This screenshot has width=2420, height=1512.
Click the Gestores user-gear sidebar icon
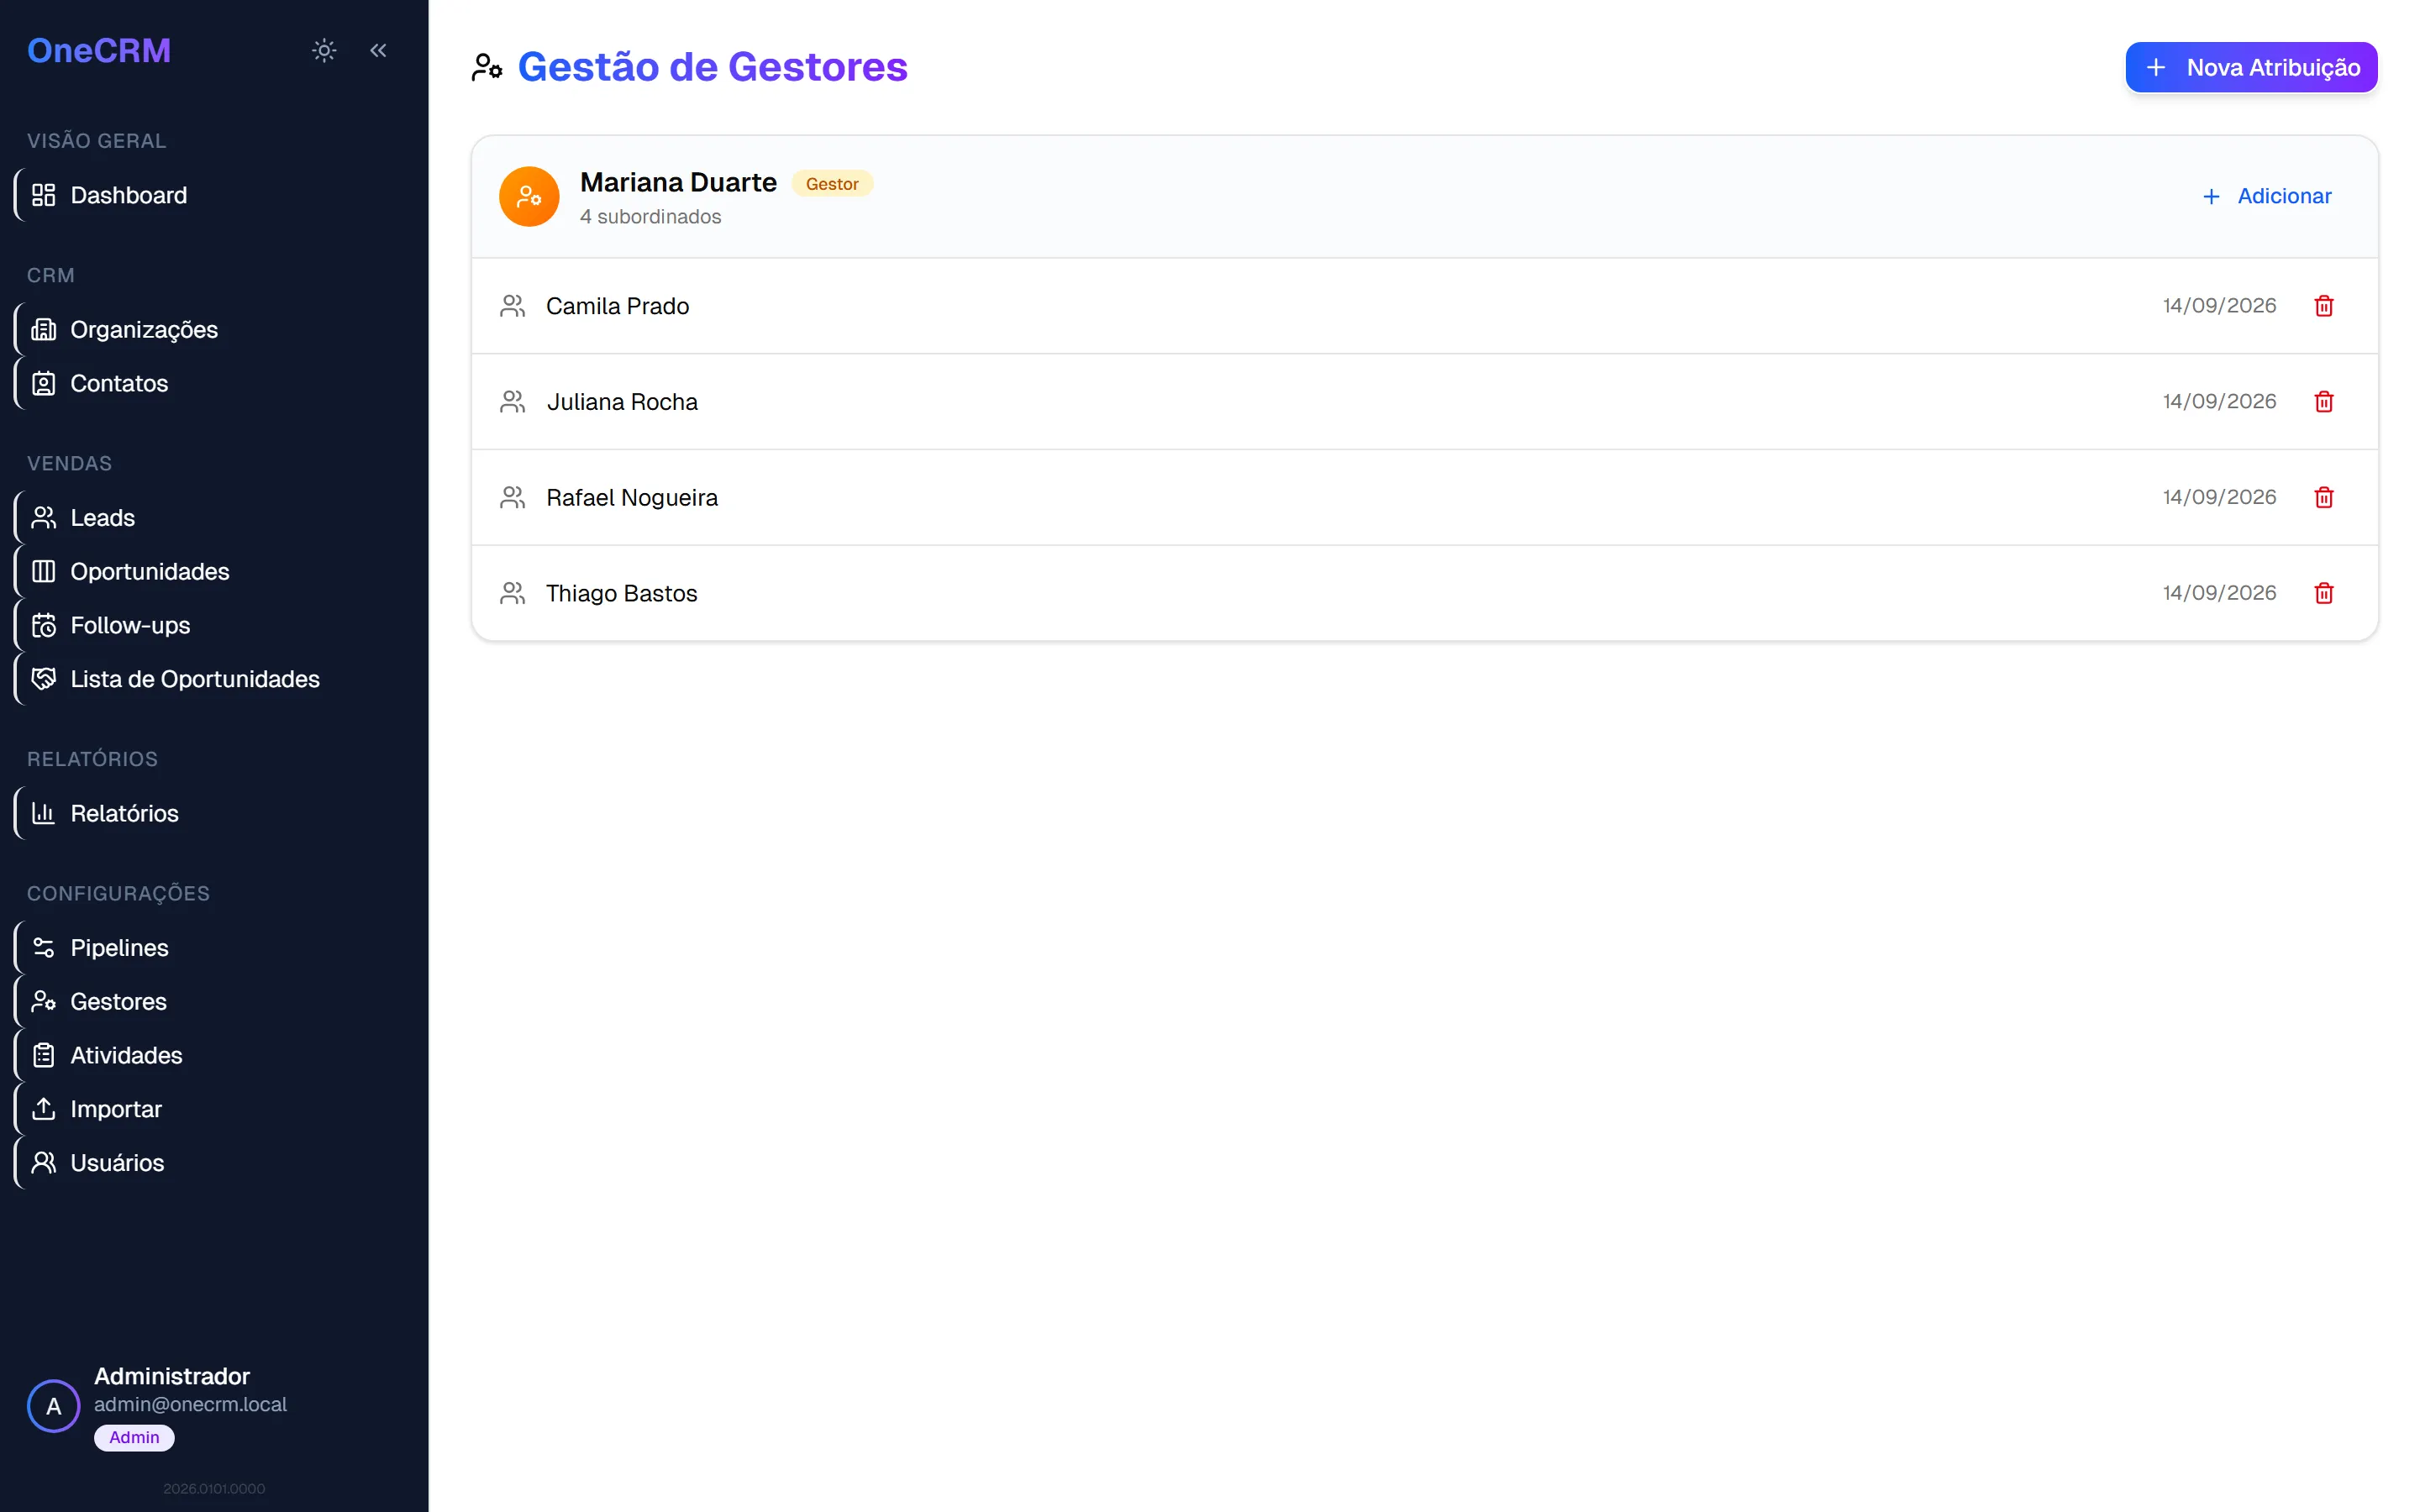point(43,1001)
